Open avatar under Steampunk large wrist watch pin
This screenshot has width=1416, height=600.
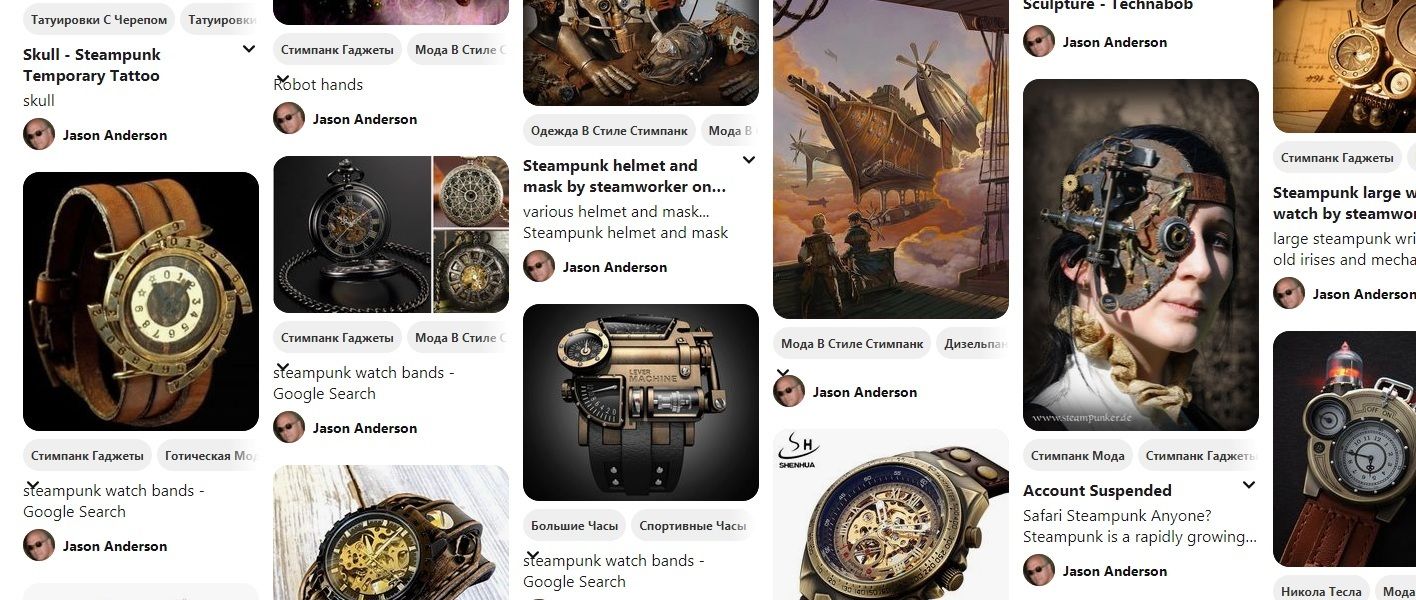click(x=1289, y=293)
